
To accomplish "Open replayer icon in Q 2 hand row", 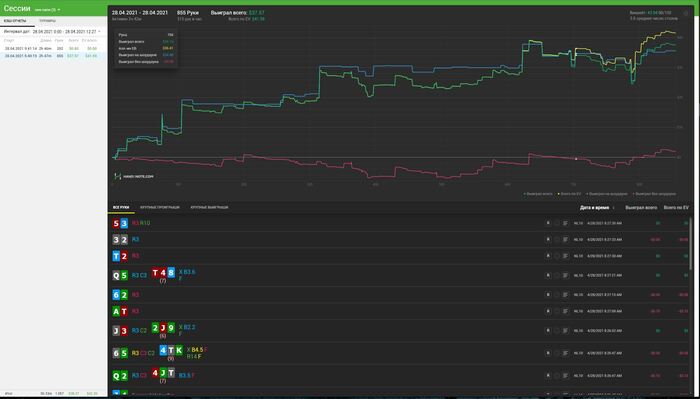I will (548, 376).
